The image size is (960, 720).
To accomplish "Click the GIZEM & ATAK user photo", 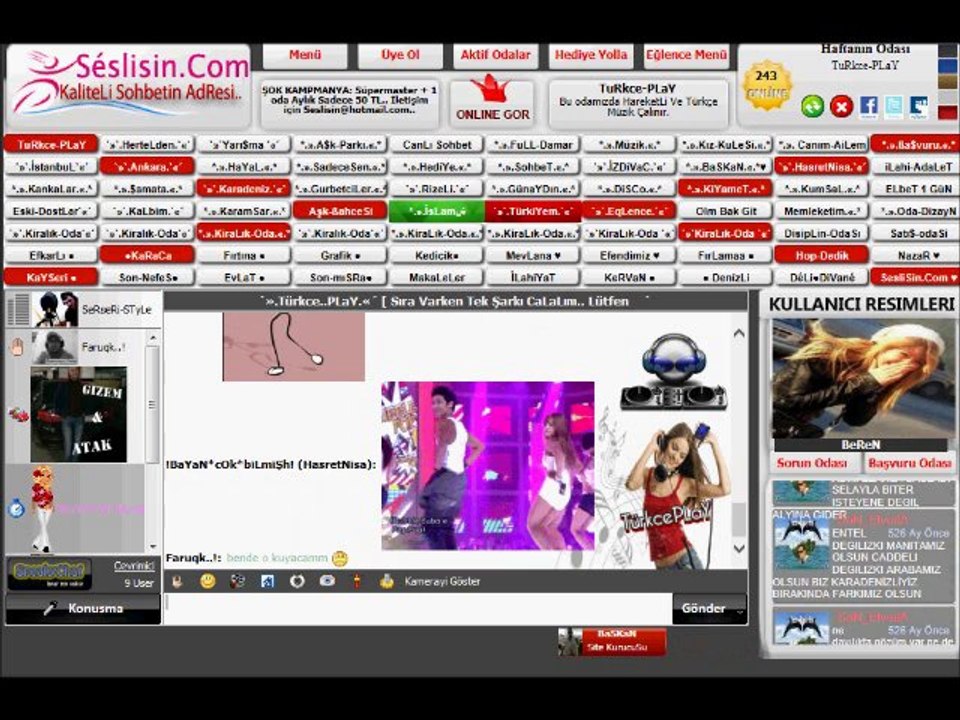I will click(x=78, y=414).
